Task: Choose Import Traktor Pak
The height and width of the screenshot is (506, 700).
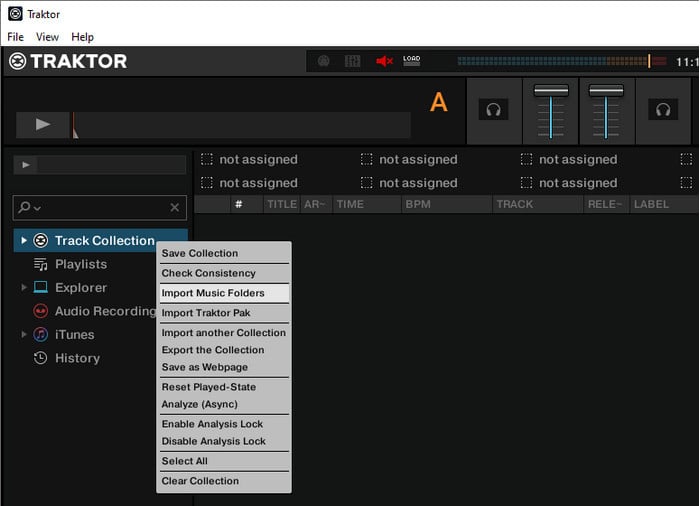Action: pyautogui.click(x=224, y=313)
